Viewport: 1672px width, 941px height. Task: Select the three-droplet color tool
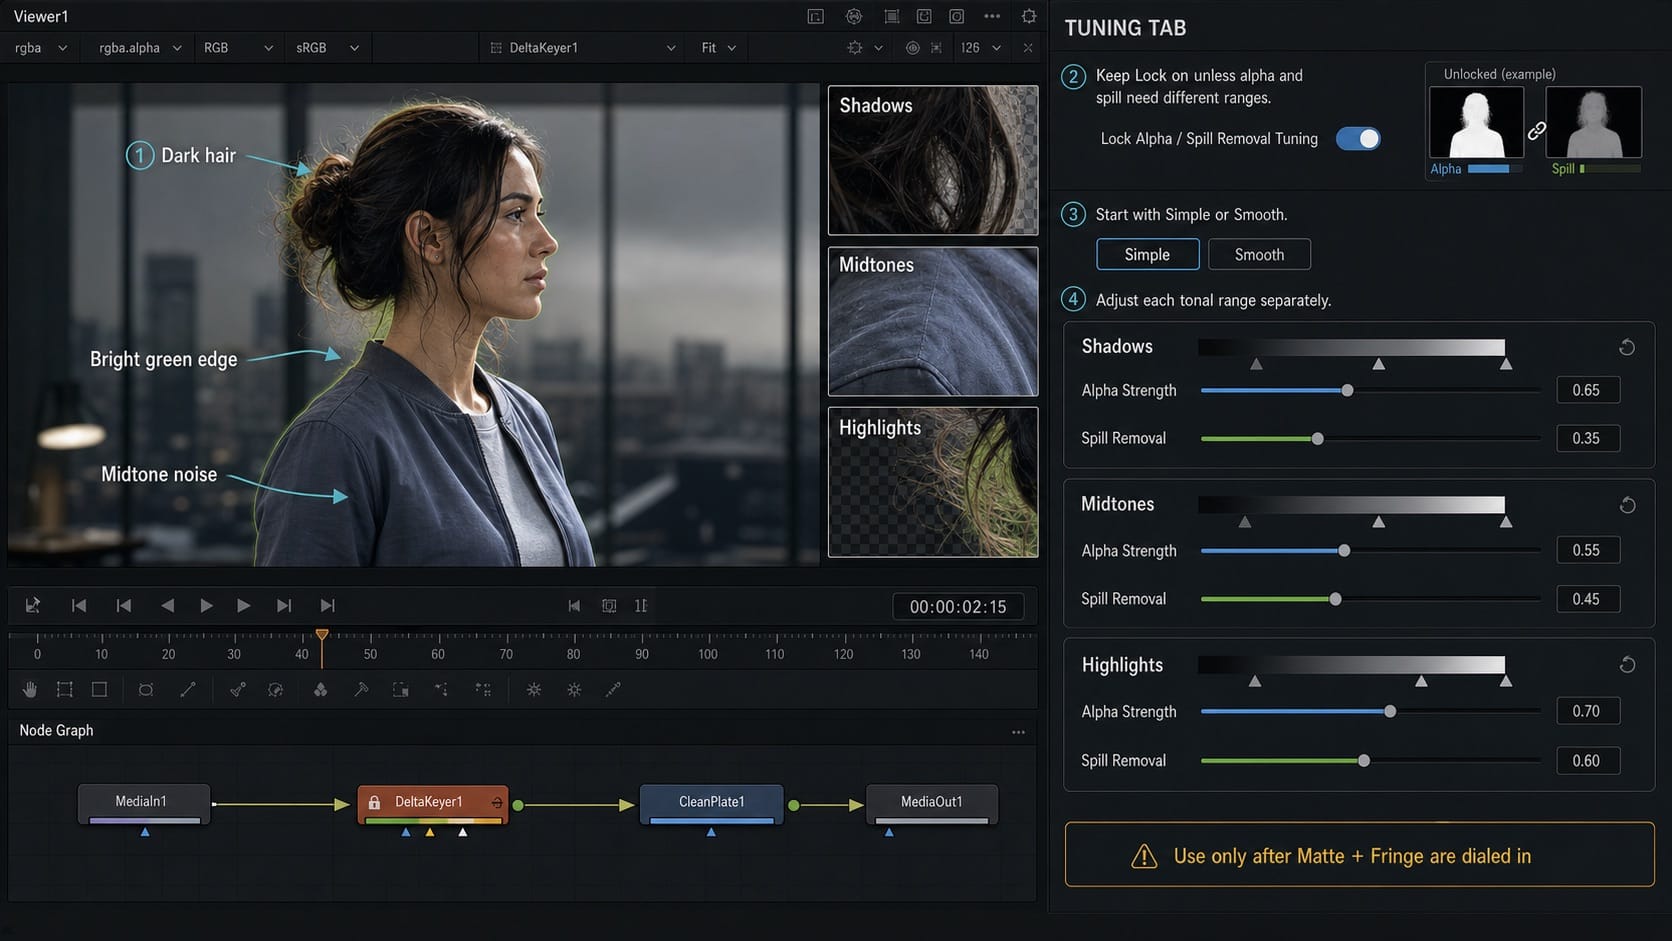tap(320, 690)
